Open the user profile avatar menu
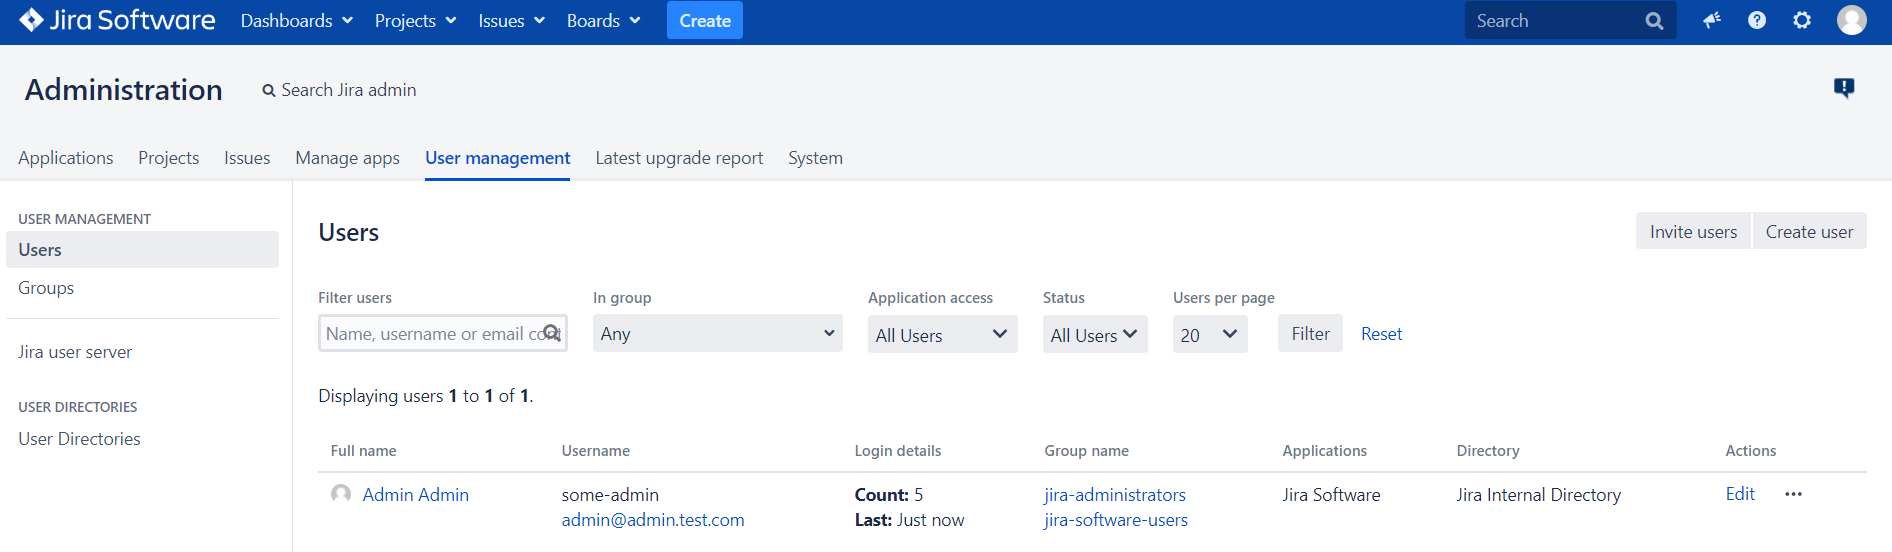 coord(1852,20)
